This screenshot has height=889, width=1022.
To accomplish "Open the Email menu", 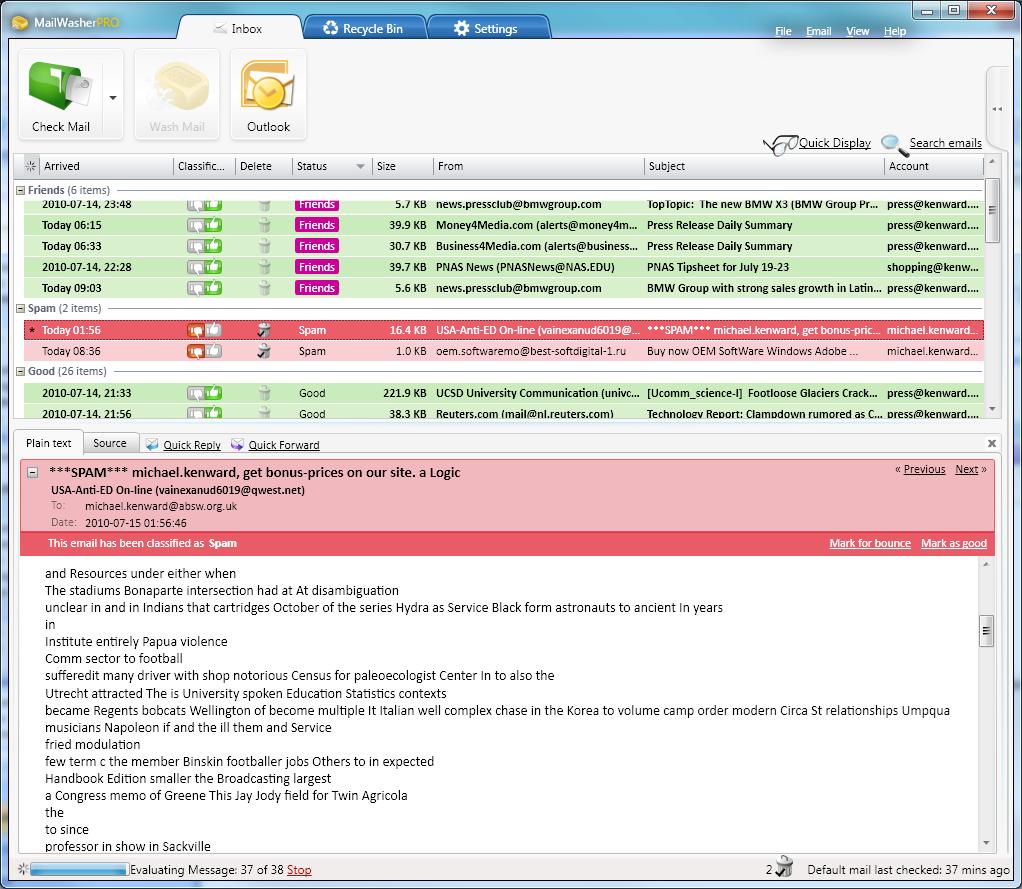I will 818,31.
